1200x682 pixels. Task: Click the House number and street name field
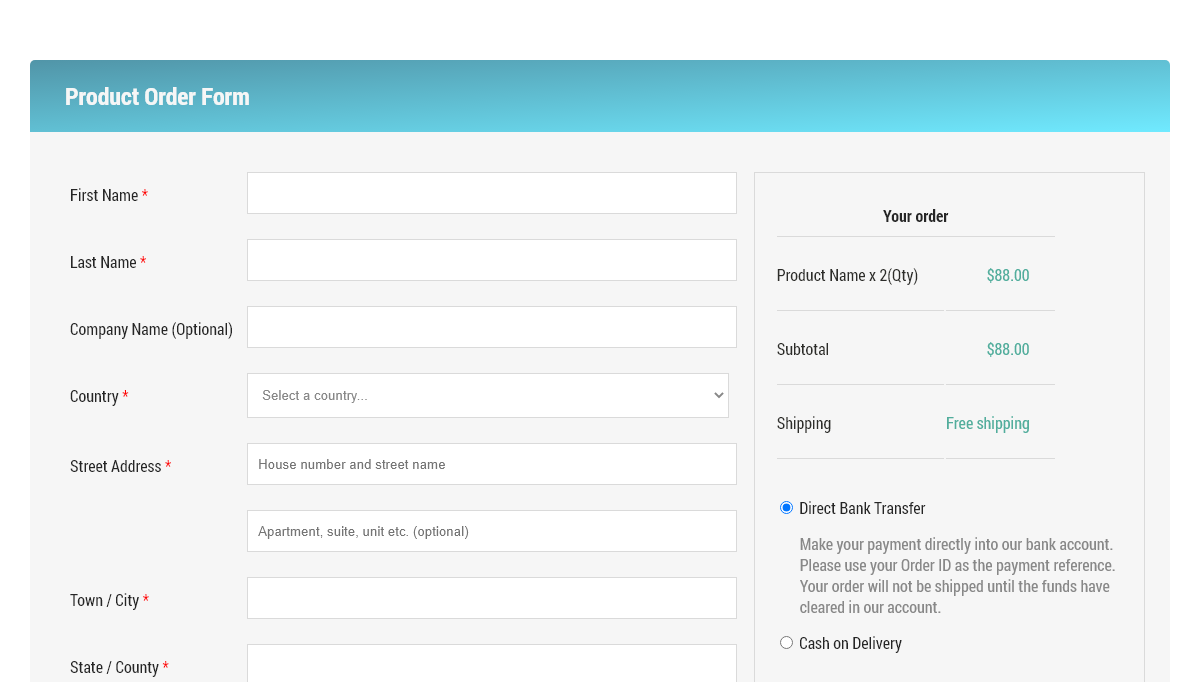(491, 464)
